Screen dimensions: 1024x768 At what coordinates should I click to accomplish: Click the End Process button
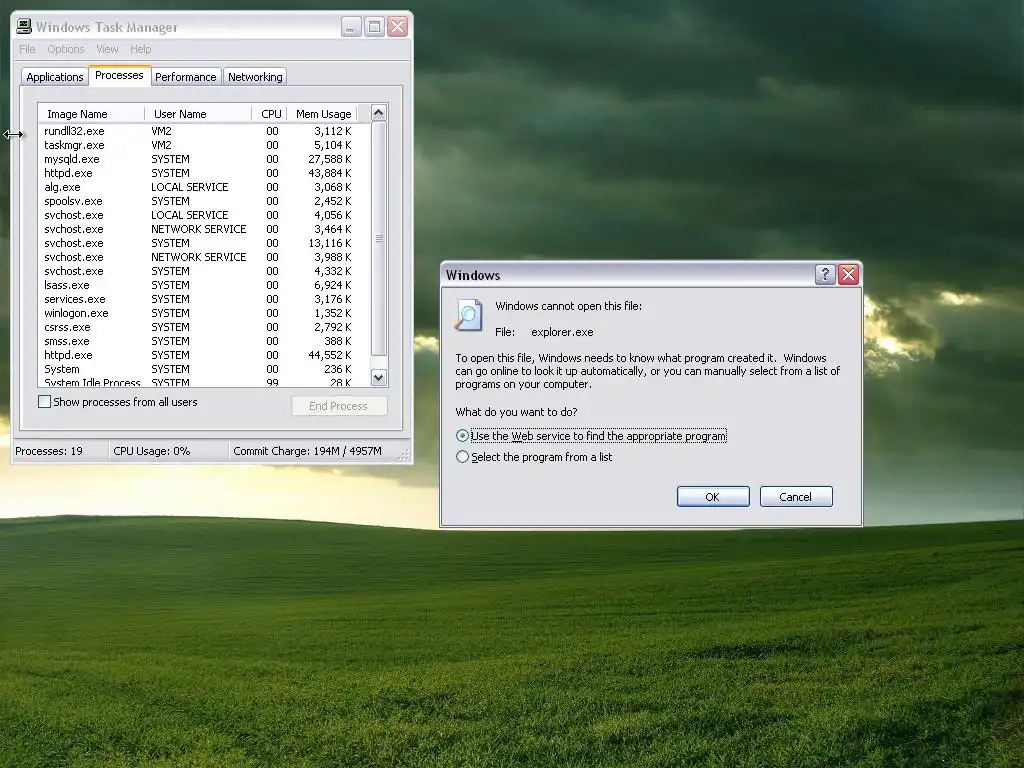(x=339, y=406)
